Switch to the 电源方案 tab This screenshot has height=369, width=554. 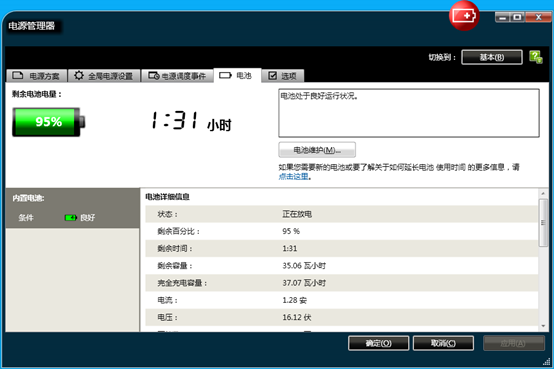(x=37, y=76)
